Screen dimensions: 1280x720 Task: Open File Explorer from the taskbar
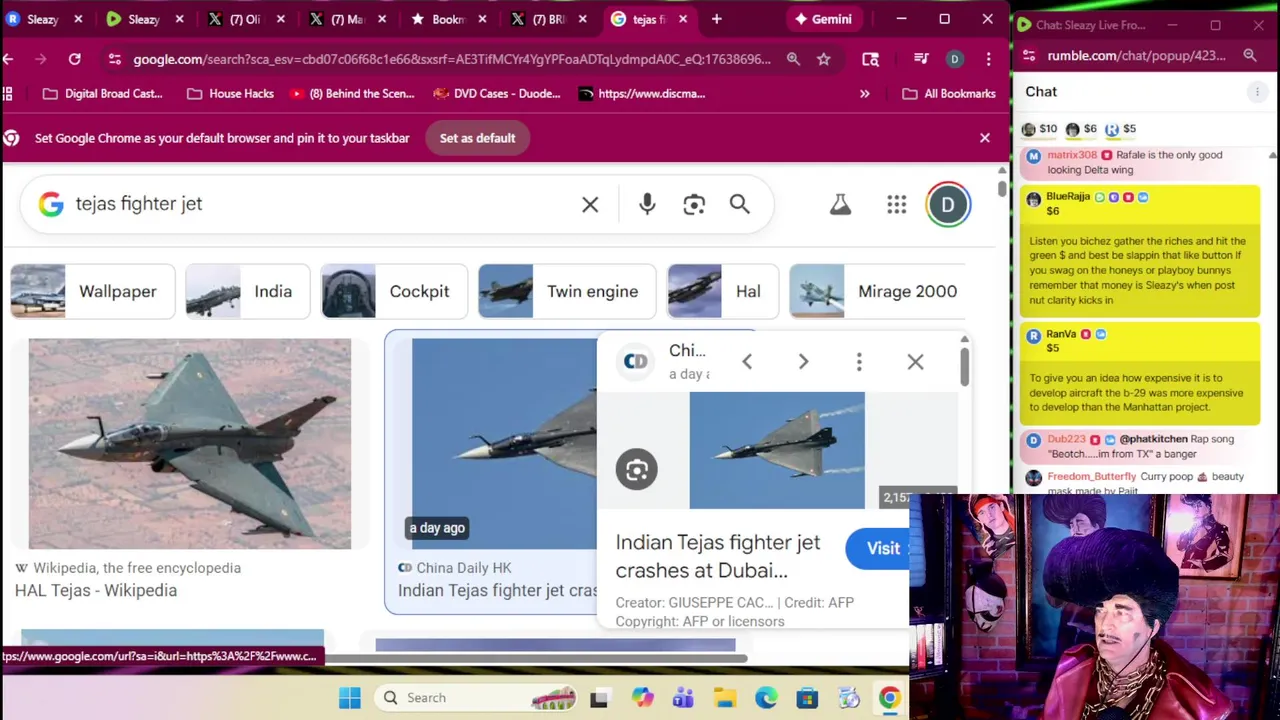725,698
